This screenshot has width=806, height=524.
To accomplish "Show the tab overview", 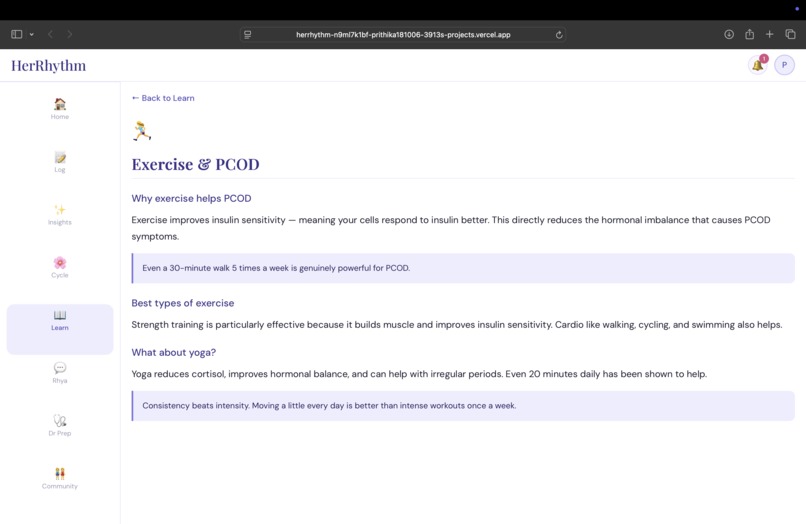I will click(x=790, y=34).
